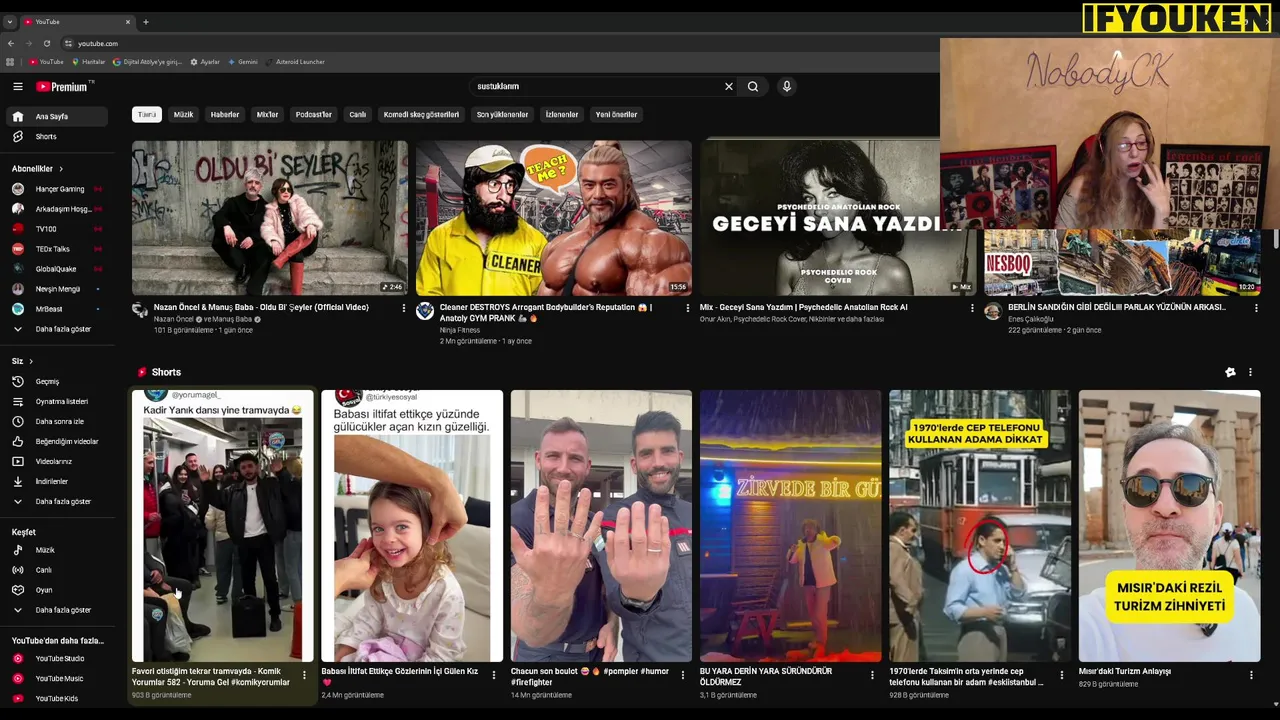Clear the search text with X
This screenshot has width=1280, height=720.
click(729, 87)
